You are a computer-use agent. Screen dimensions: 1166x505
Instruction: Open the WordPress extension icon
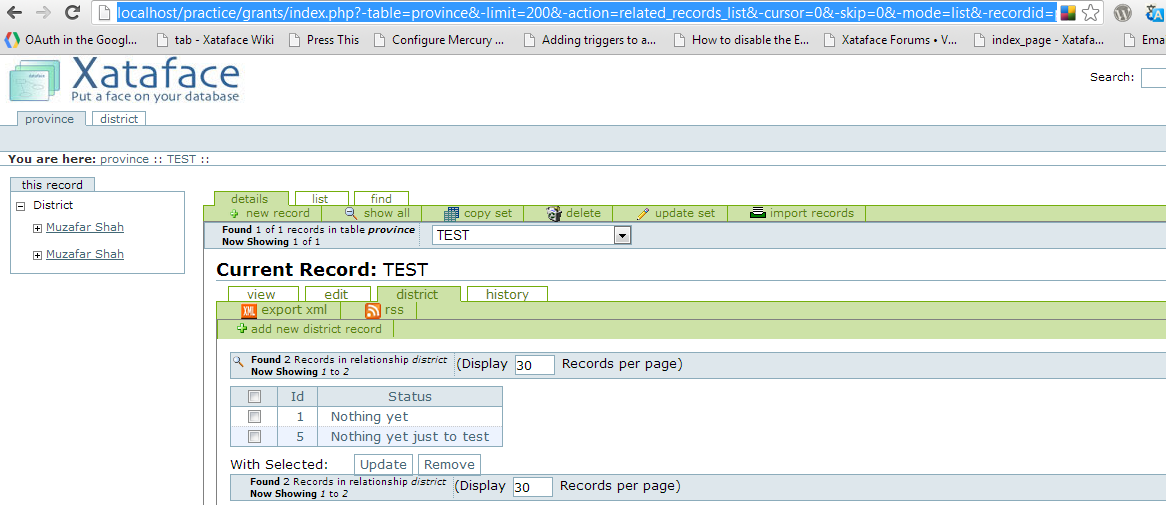coord(1122,13)
